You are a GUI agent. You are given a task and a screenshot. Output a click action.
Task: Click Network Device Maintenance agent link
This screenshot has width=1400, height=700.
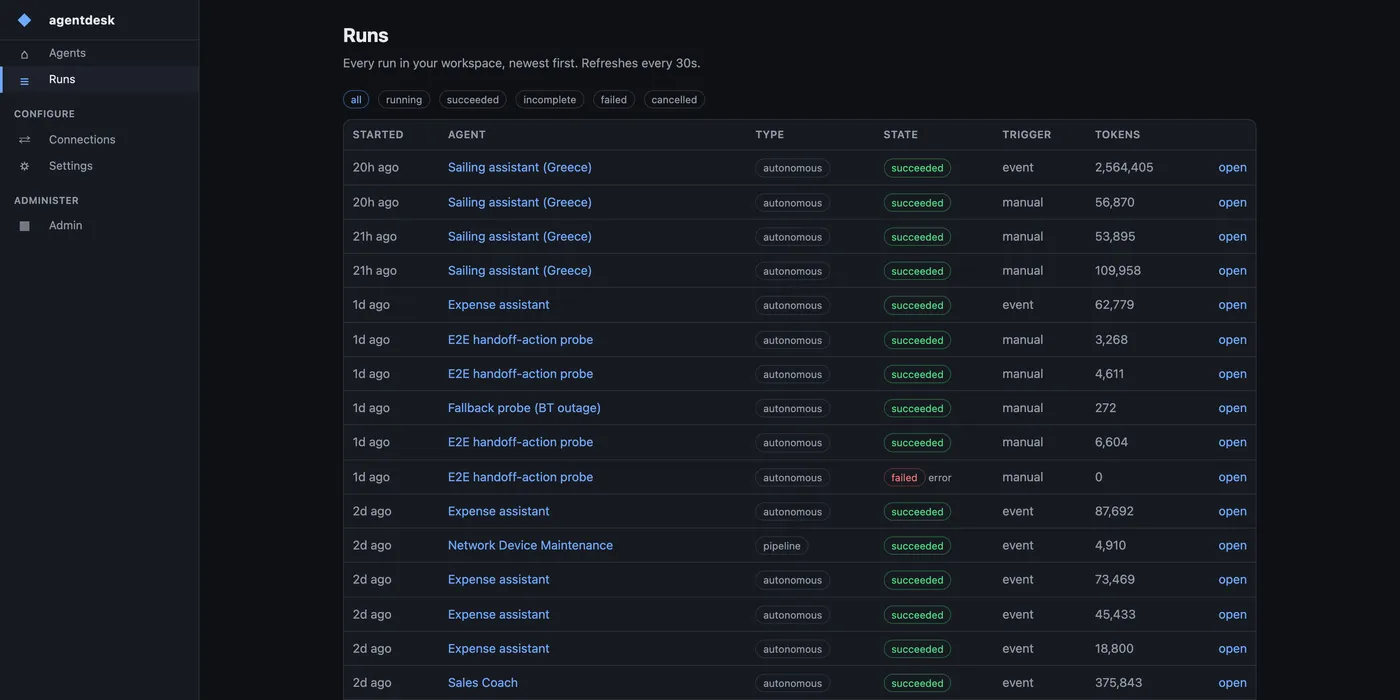(530, 545)
